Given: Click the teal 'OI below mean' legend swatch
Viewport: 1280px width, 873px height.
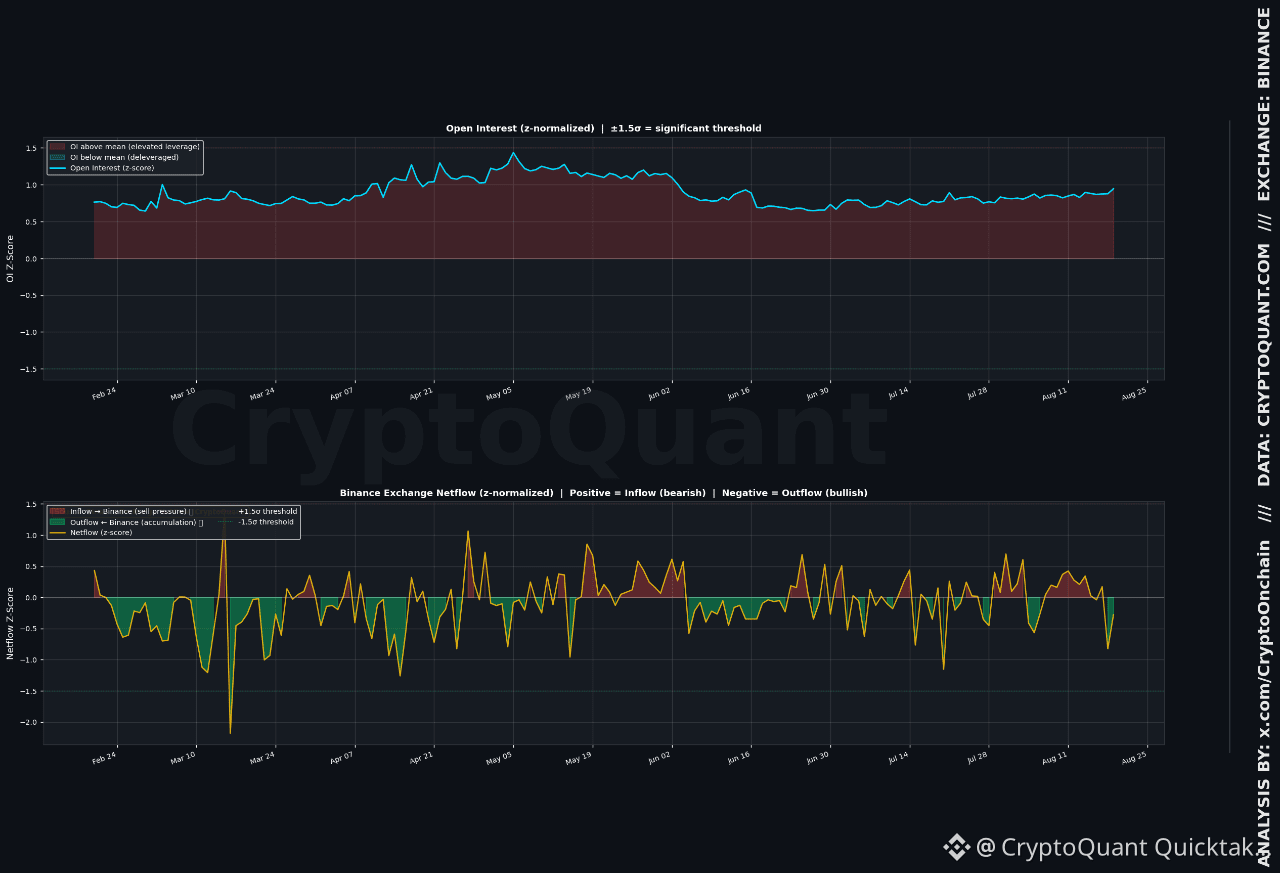Looking at the screenshot, I should pyautogui.click(x=58, y=157).
